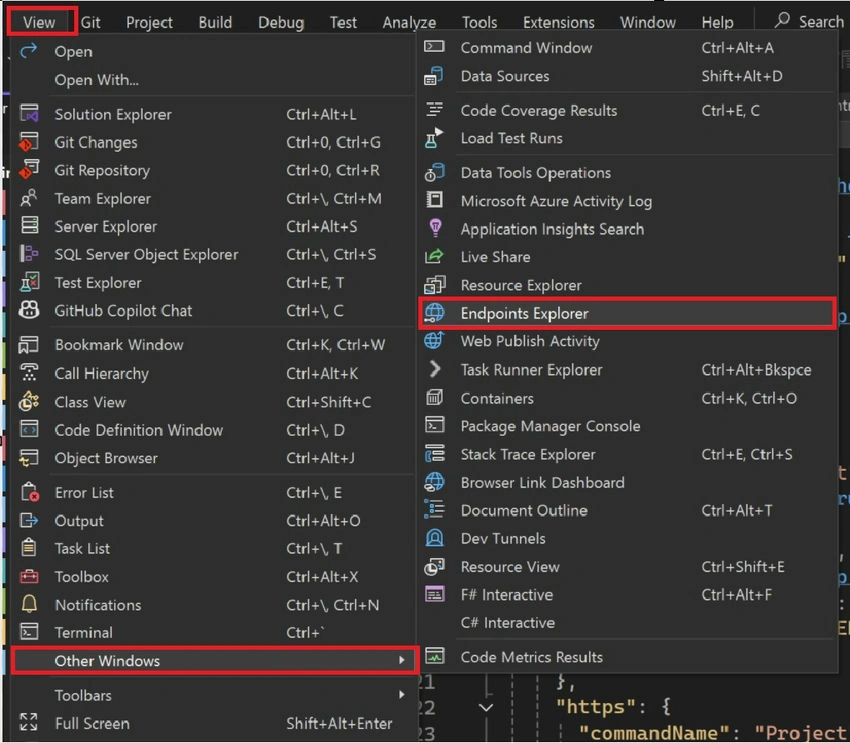This screenshot has height=743, width=850.
Task: Click the Error List icon
Action: pos(29,493)
